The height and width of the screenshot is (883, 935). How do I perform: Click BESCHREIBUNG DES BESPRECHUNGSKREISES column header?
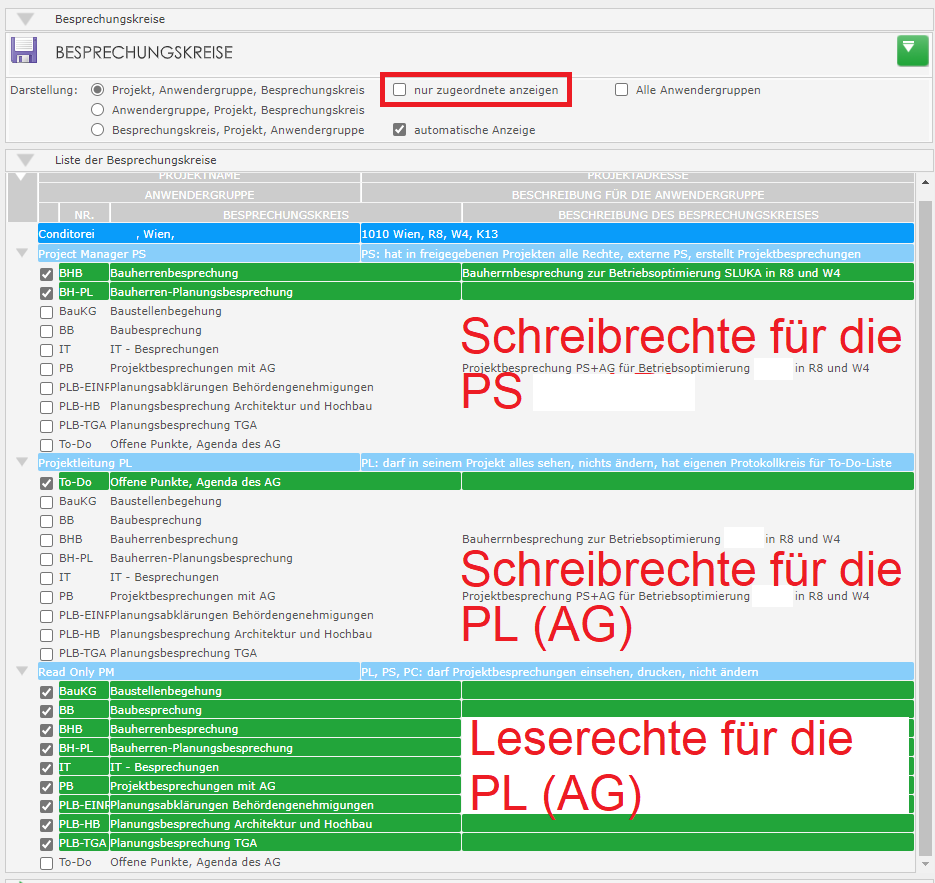pos(688,214)
